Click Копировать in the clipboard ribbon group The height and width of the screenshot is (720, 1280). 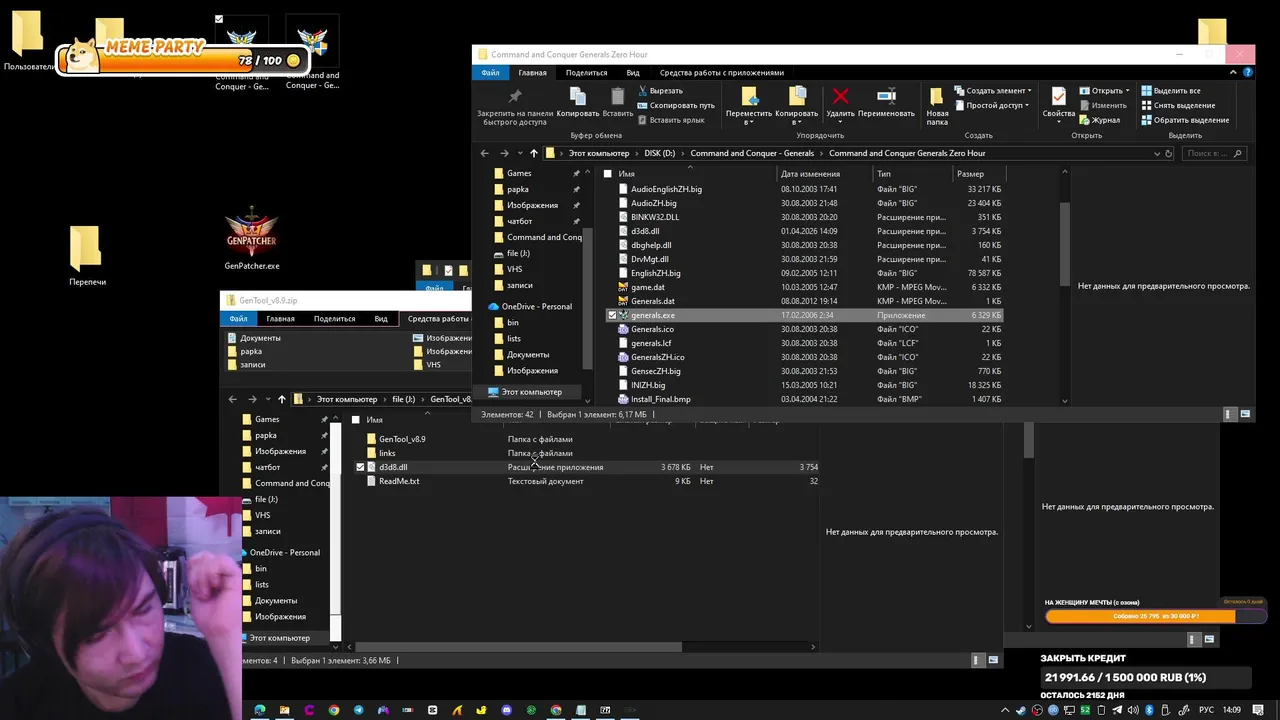pyautogui.click(x=577, y=102)
